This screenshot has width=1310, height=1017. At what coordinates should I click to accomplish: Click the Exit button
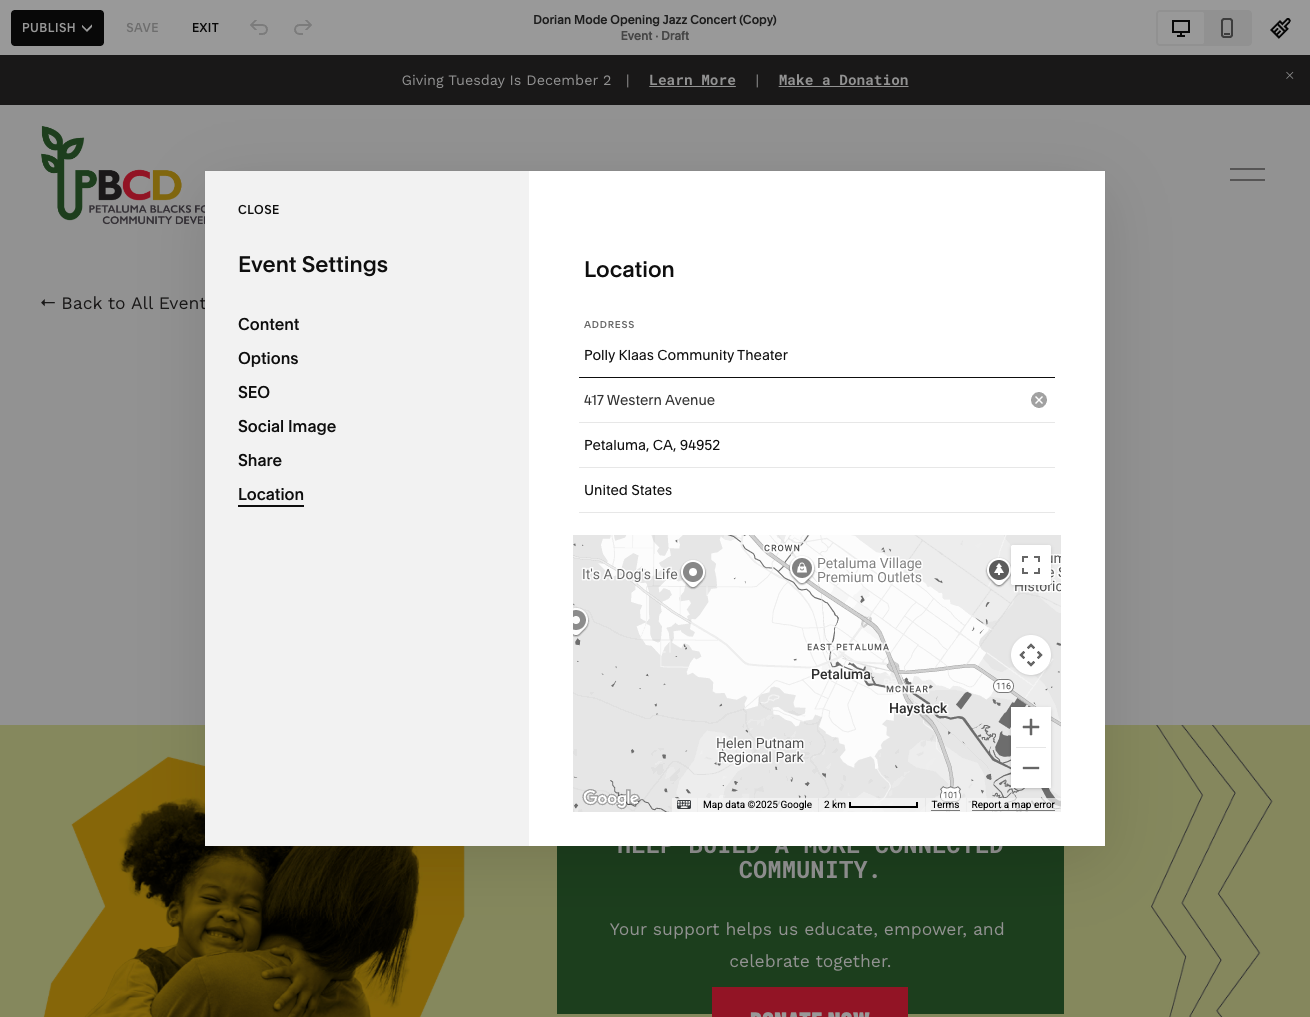coord(205,28)
